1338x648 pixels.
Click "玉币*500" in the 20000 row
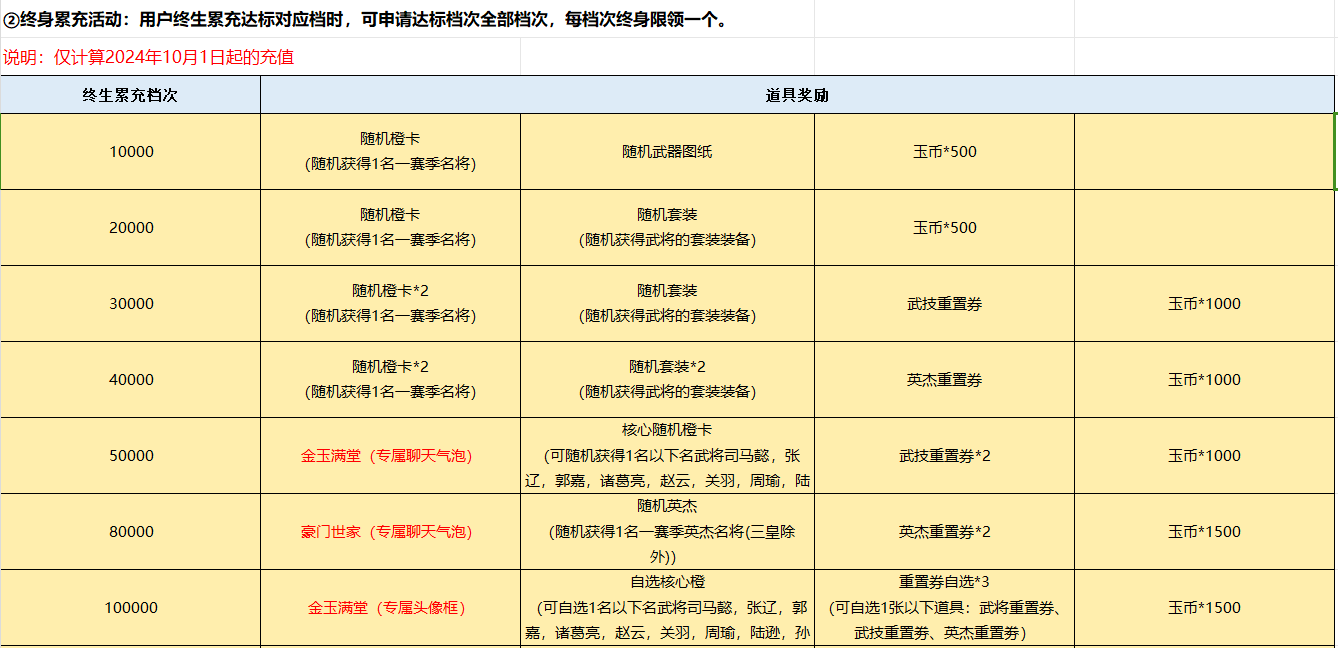pyautogui.click(x=944, y=228)
